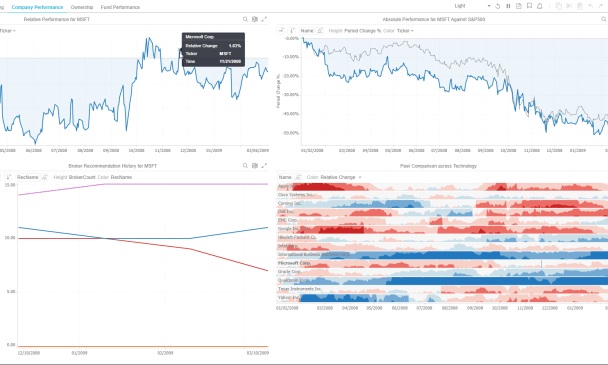Click the RecName breakdown button
The height and width of the screenshot is (365, 608).
point(28,177)
